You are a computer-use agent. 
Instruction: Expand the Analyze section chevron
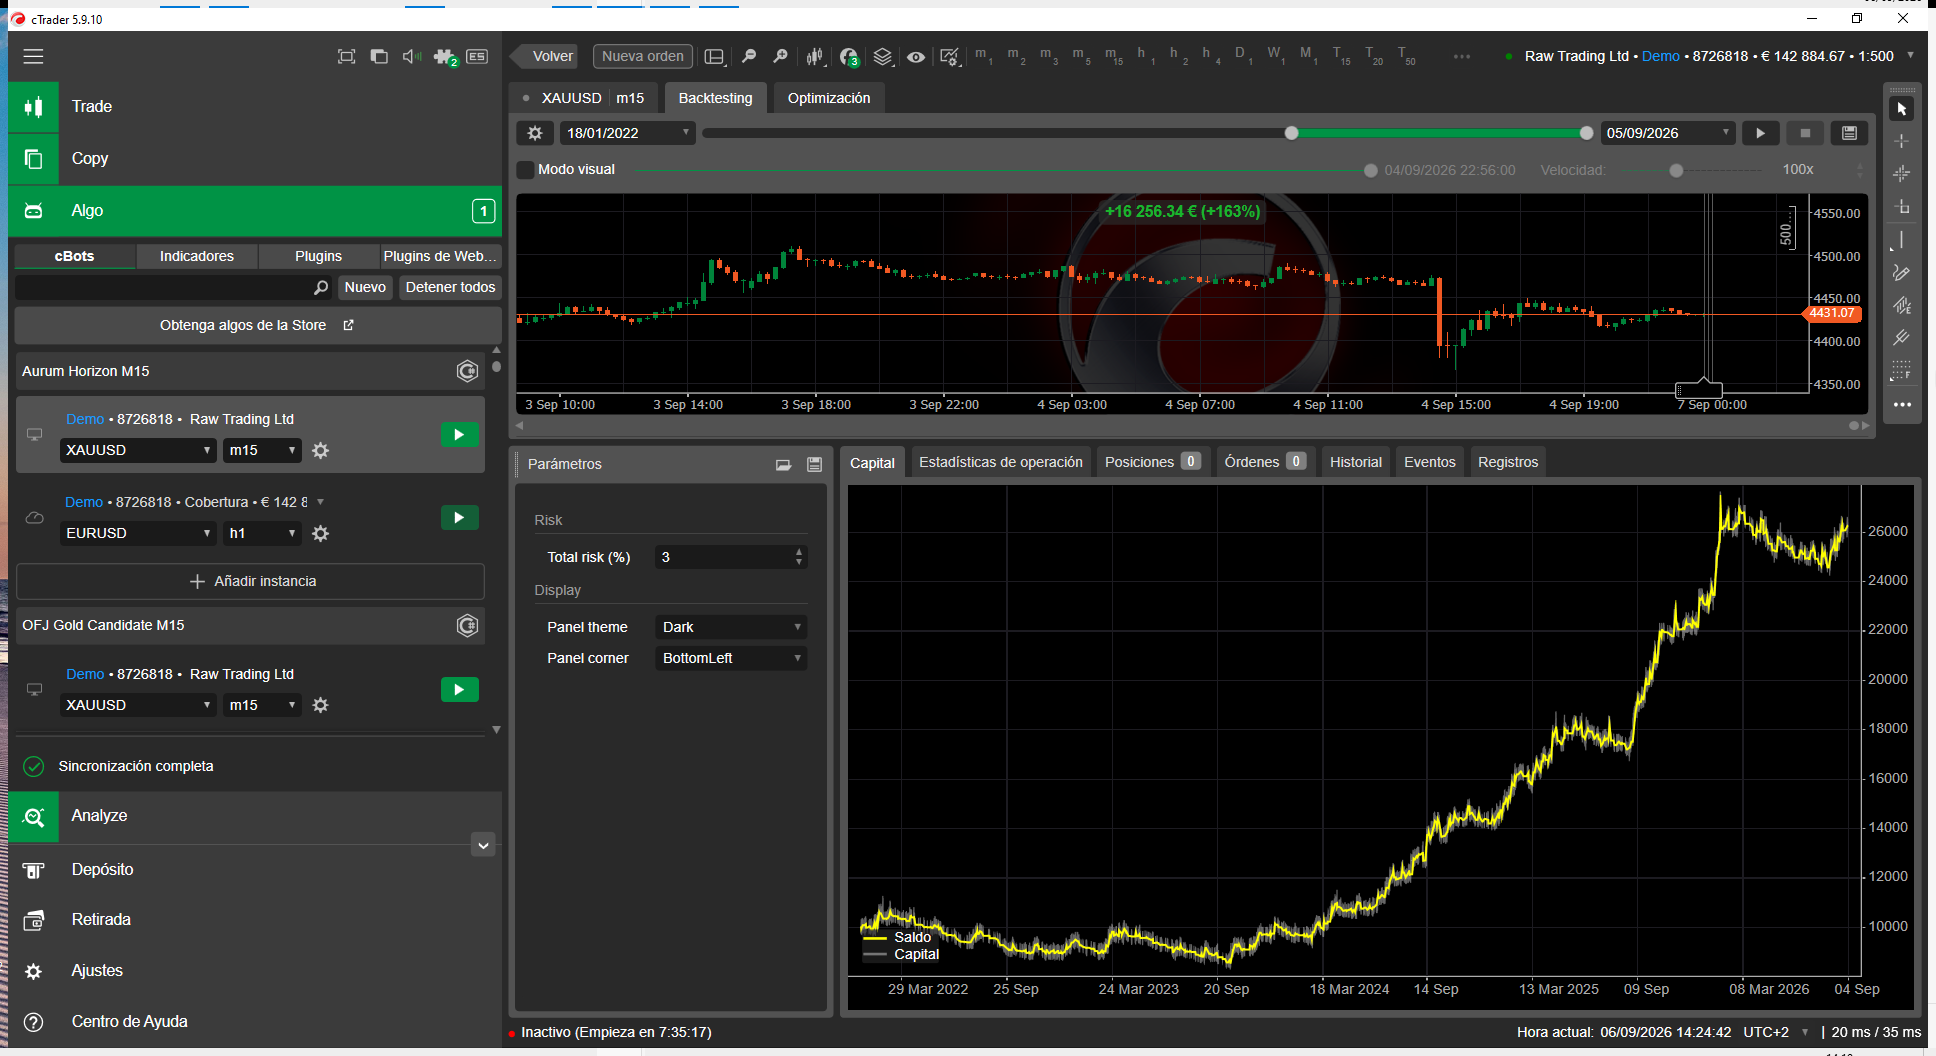pyautogui.click(x=483, y=846)
